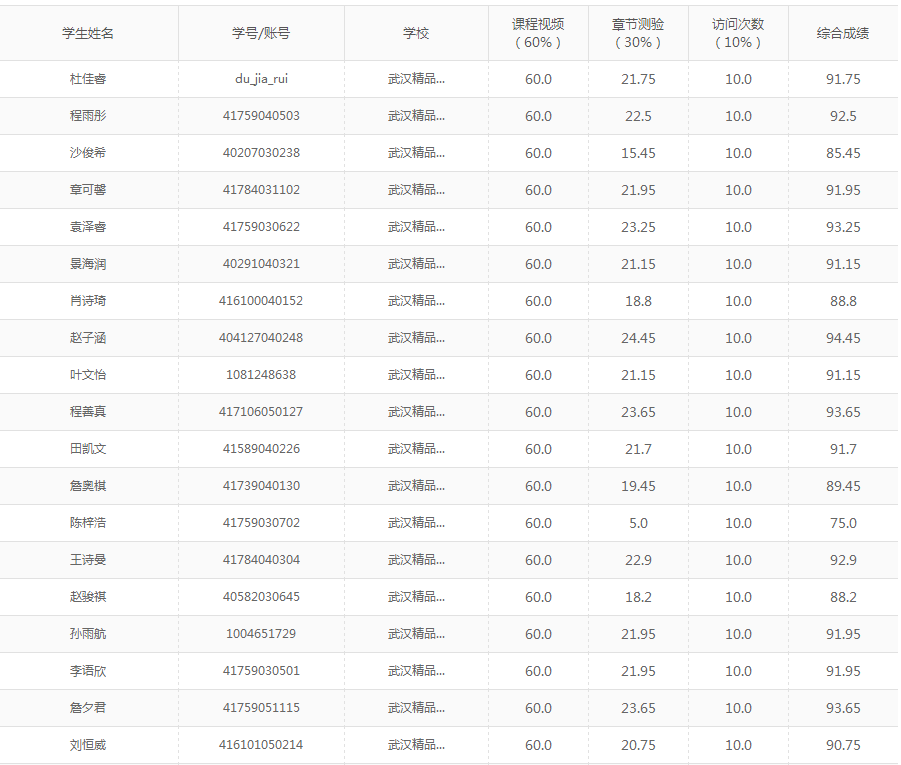Select student name 李语欣

88,671
